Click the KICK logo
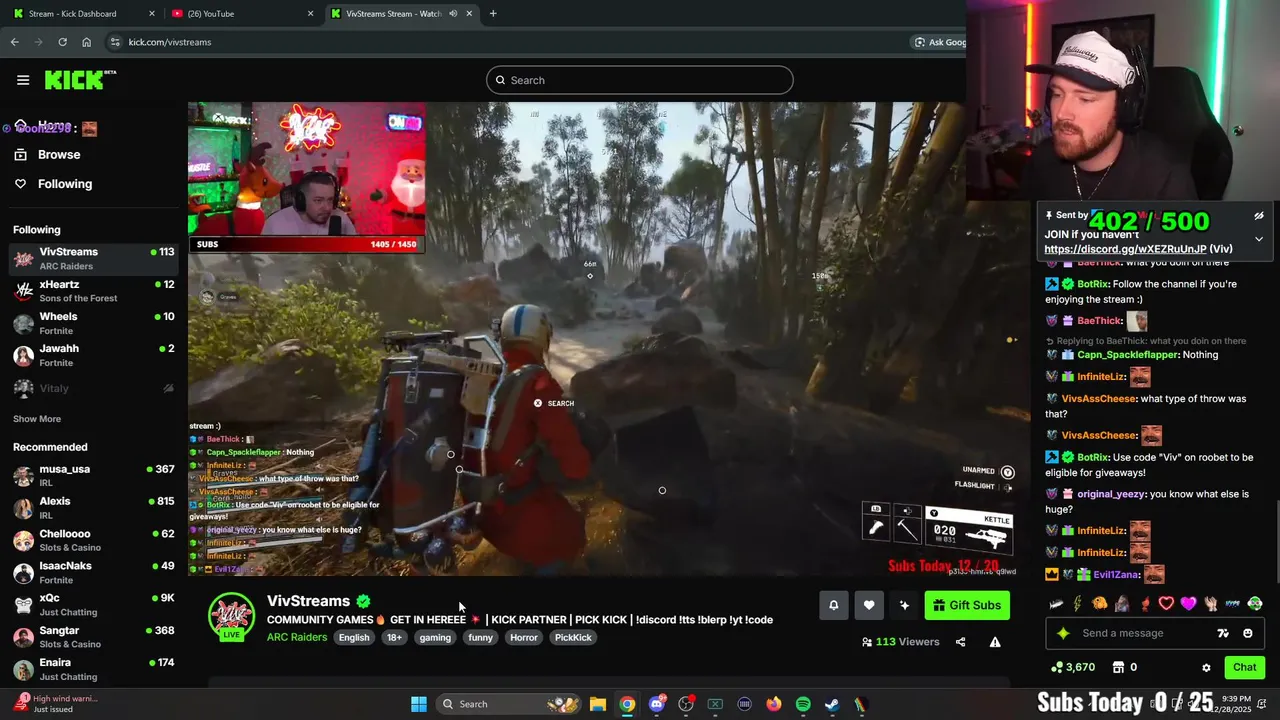The width and height of the screenshot is (1280, 720). (x=80, y=80)
